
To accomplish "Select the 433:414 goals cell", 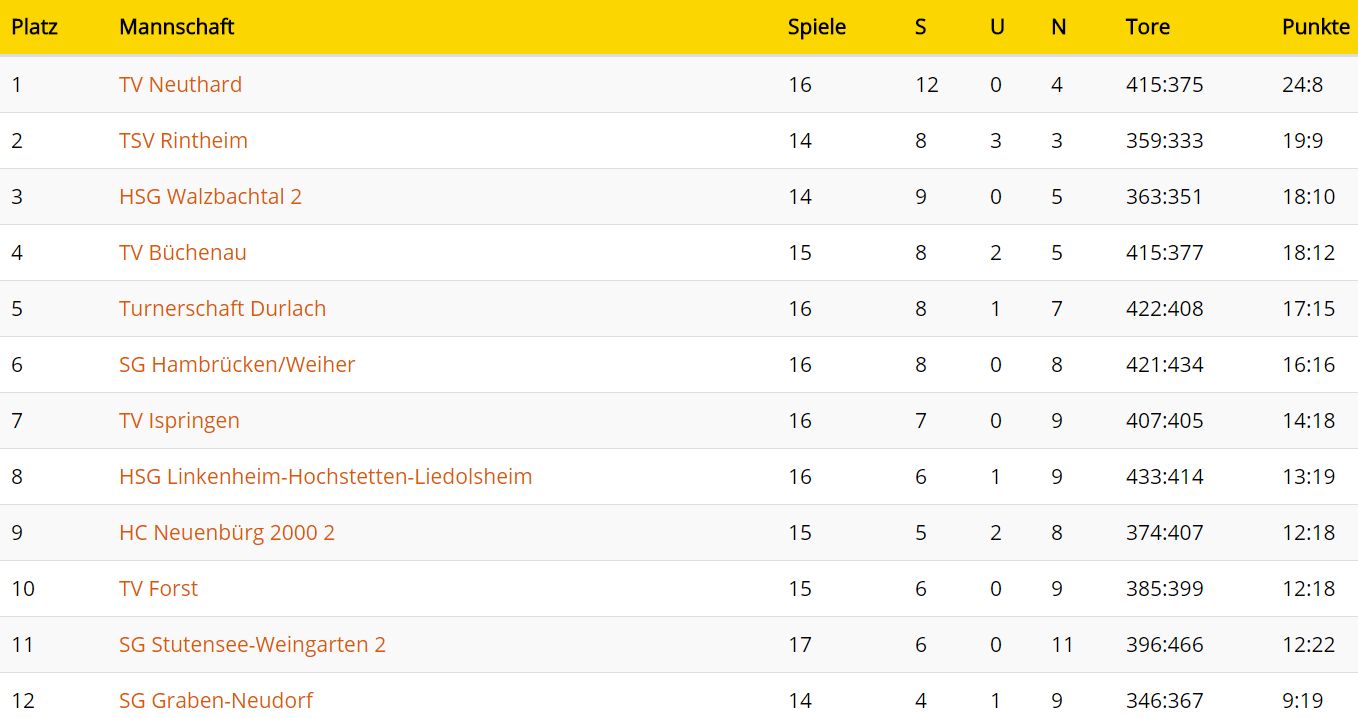I will 1164,476.
